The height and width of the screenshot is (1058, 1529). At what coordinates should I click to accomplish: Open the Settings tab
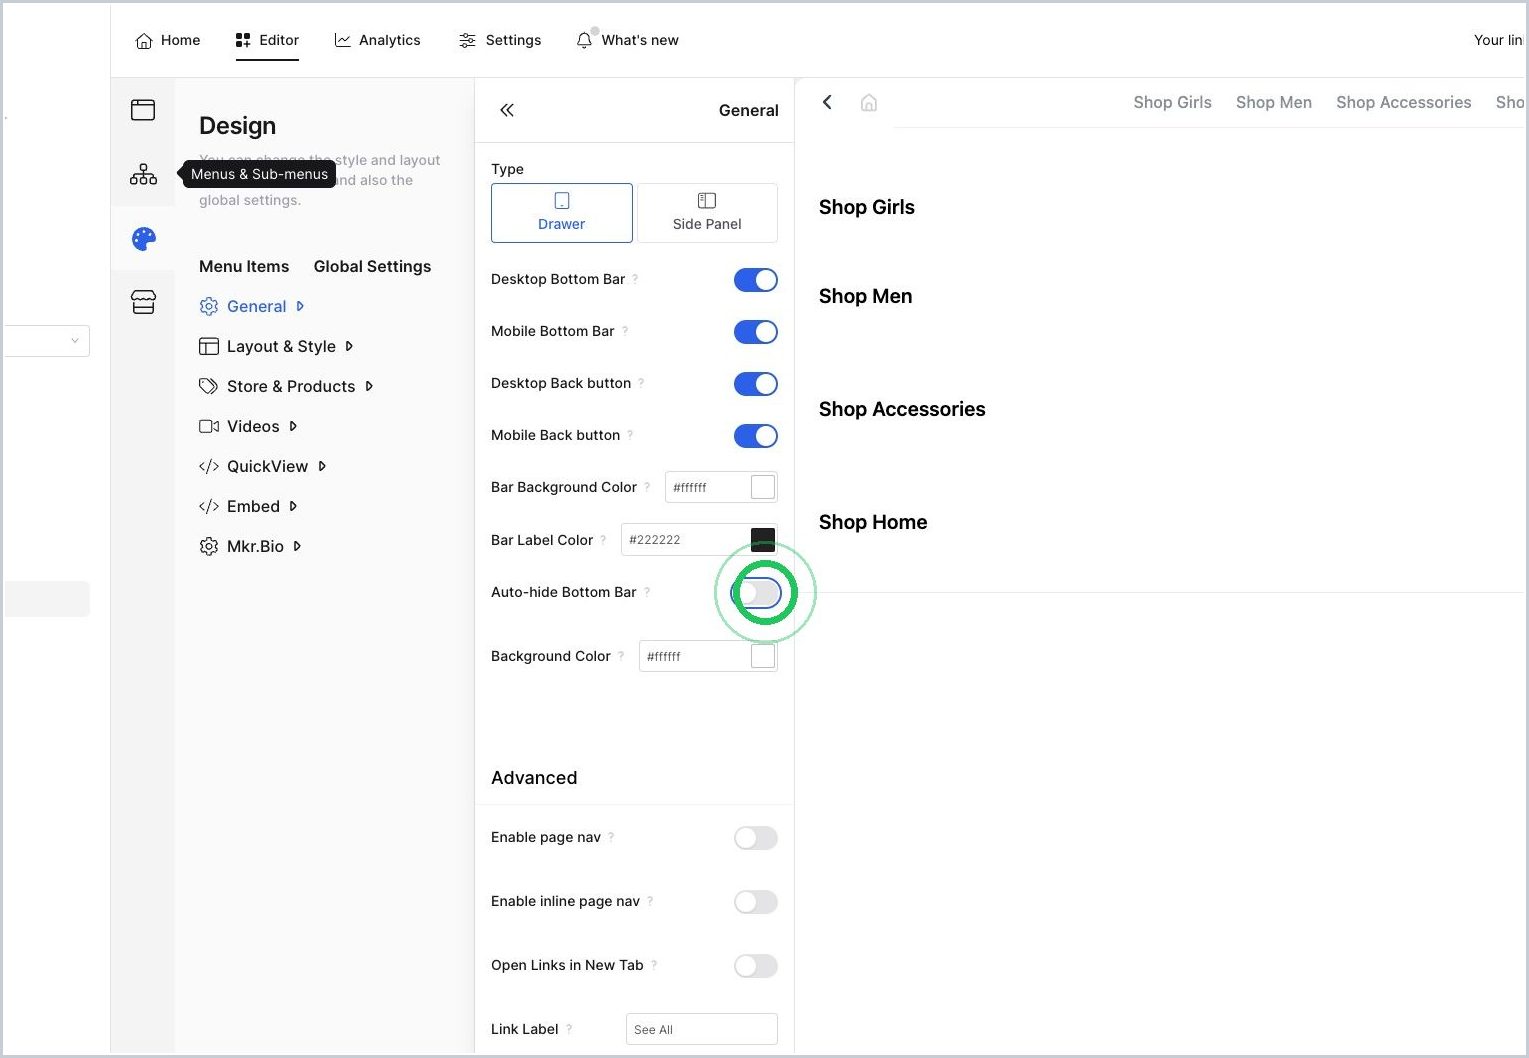500,40
